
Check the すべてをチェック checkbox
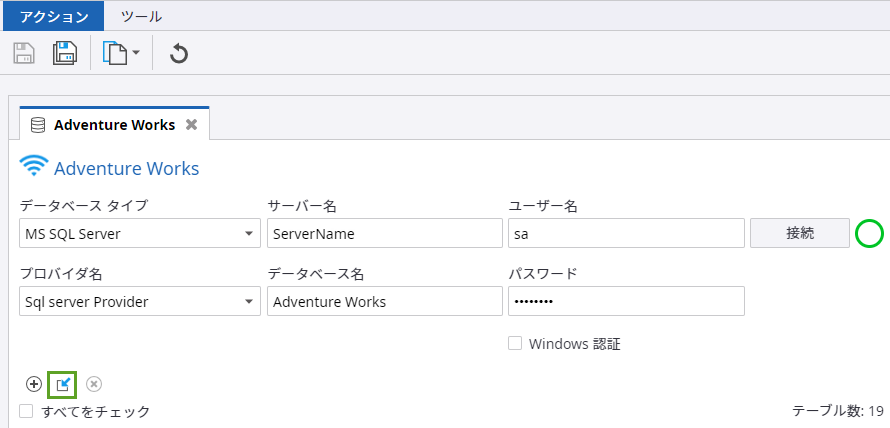tap(27, 411)
